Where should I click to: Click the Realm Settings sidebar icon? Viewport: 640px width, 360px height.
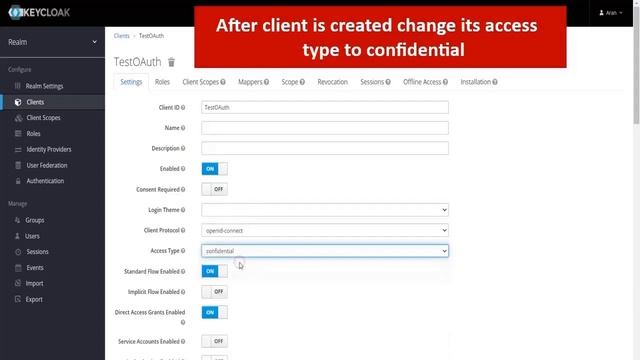point(18,86)
